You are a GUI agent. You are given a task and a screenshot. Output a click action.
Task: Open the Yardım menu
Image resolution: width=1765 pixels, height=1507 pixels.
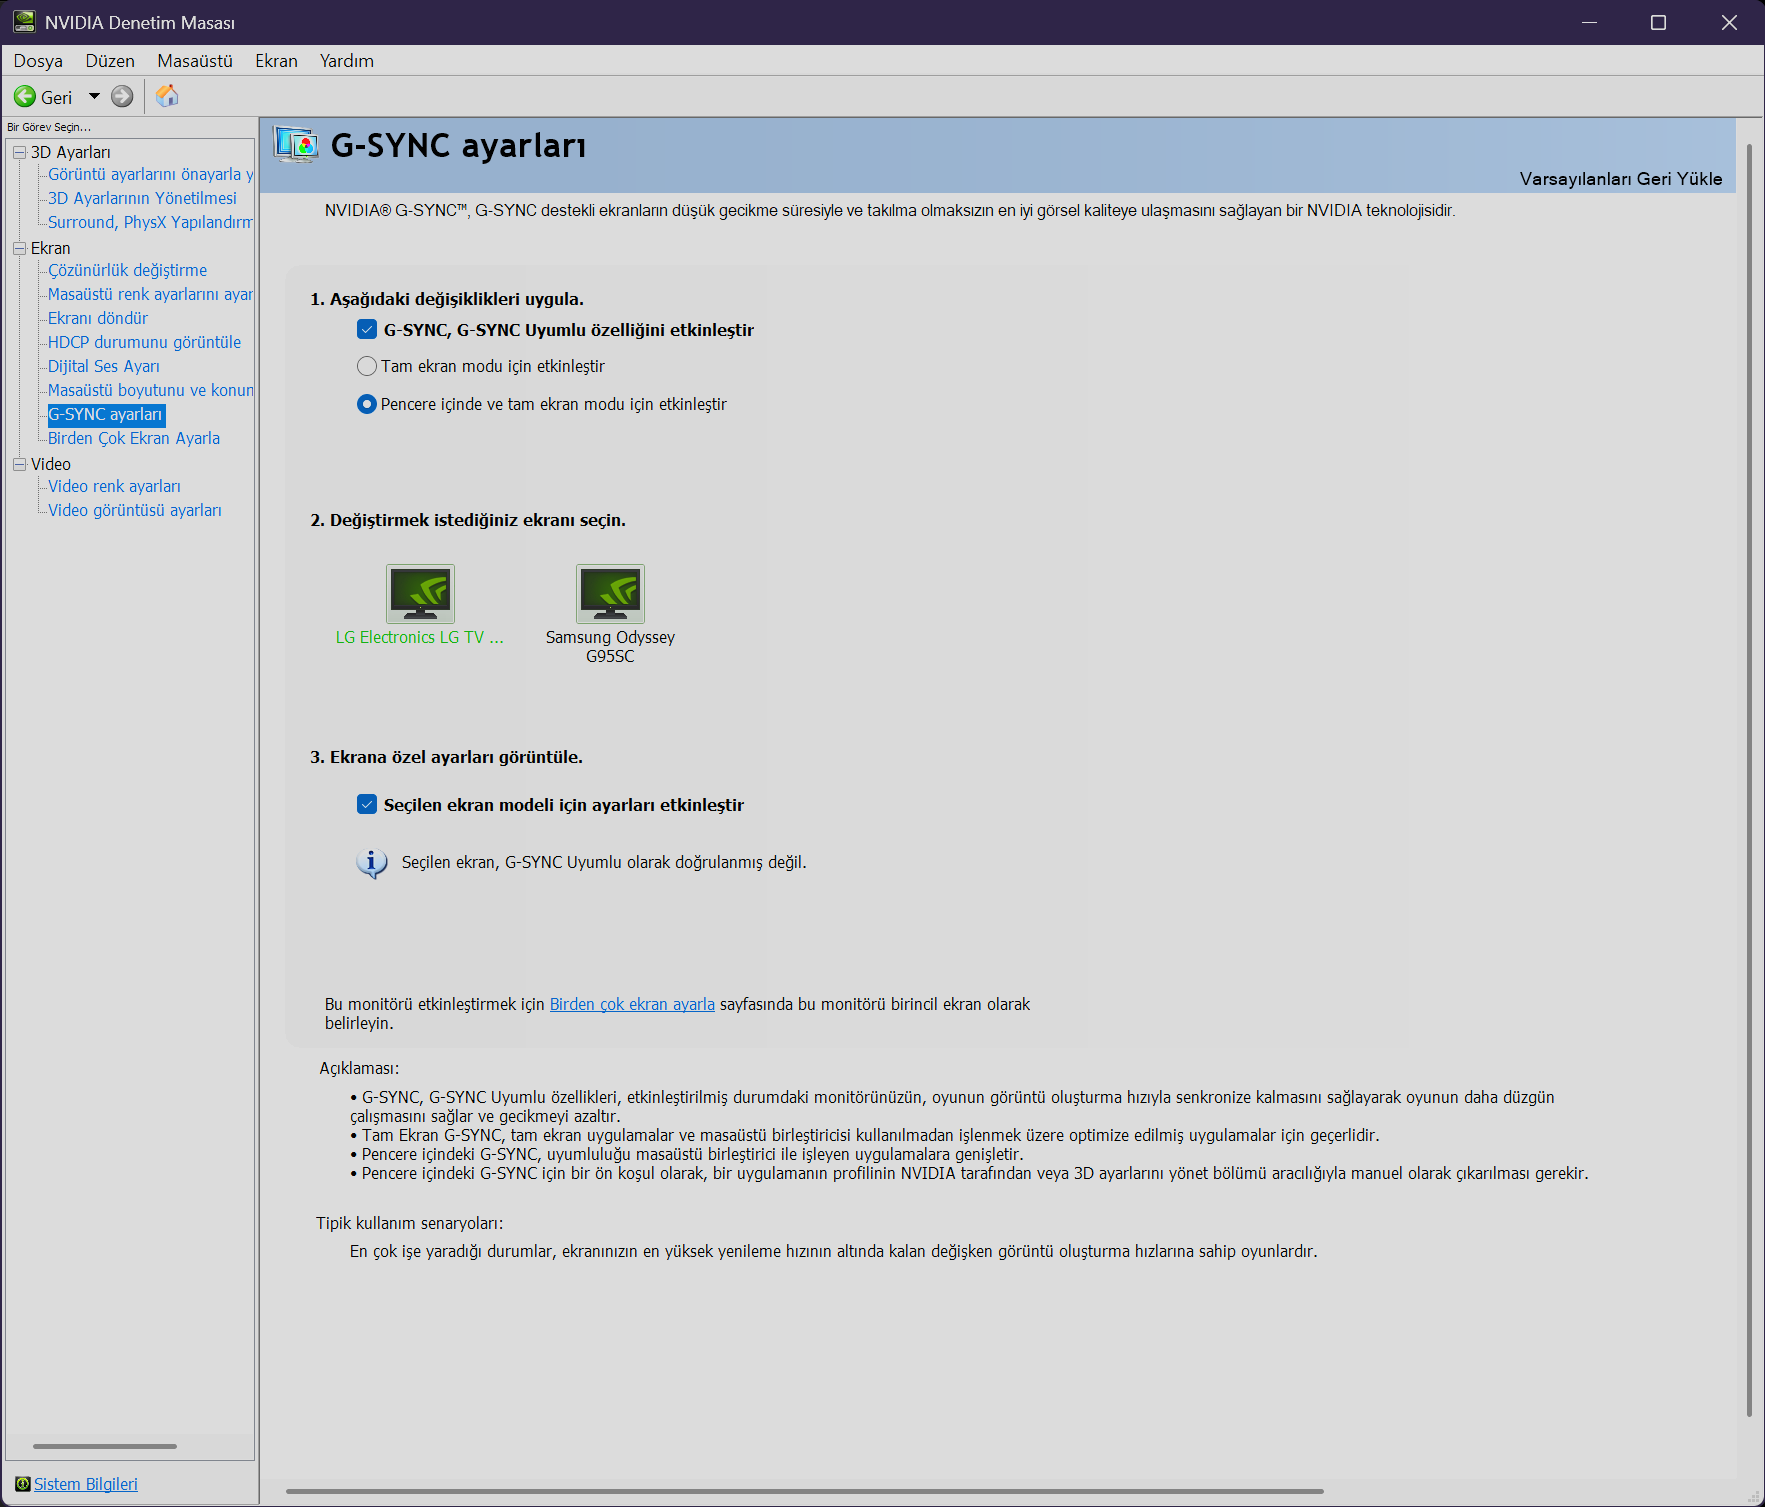pyautogui.click(x=347, y=61)
